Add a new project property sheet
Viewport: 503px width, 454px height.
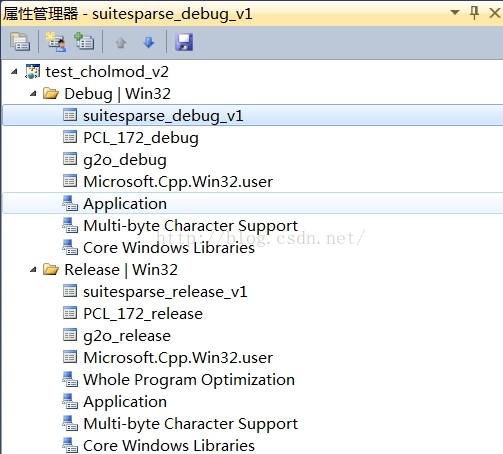(x=56, y=42)
